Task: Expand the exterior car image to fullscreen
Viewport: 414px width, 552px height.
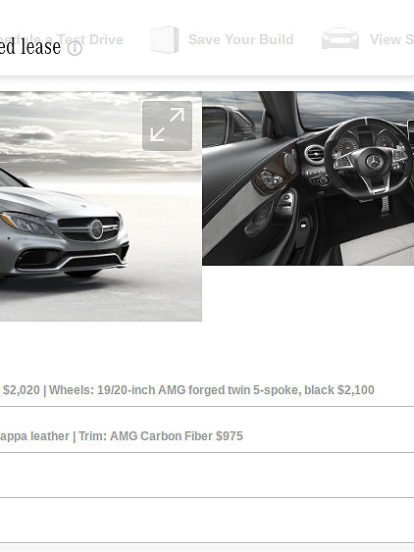Action: coord(167,126)
